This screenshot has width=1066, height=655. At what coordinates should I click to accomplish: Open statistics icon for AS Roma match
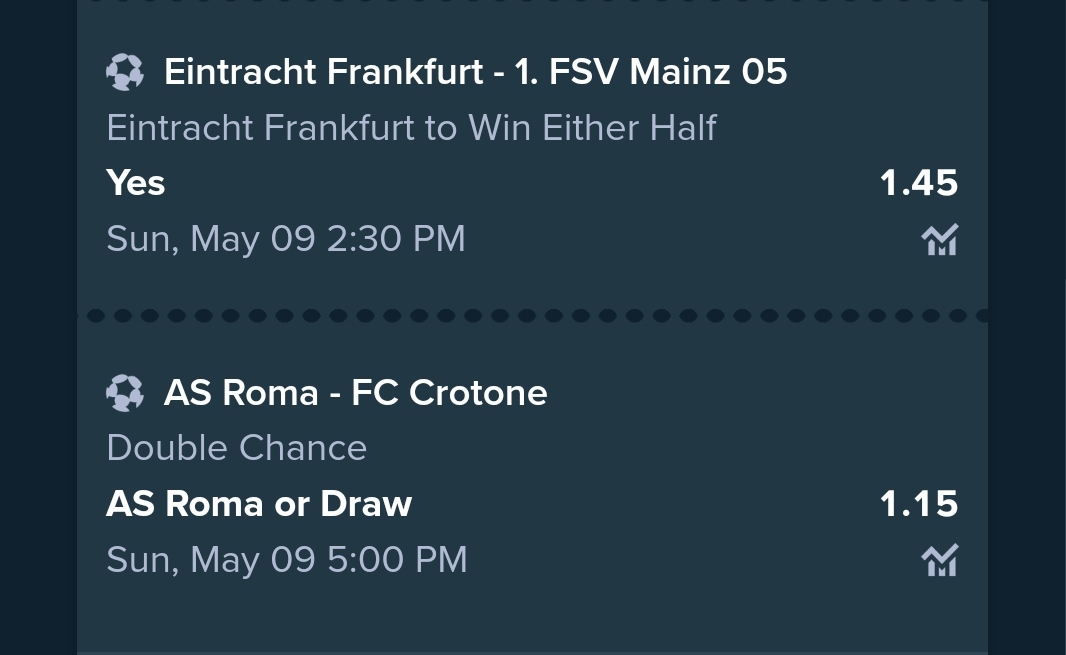[x=940, y=560]
